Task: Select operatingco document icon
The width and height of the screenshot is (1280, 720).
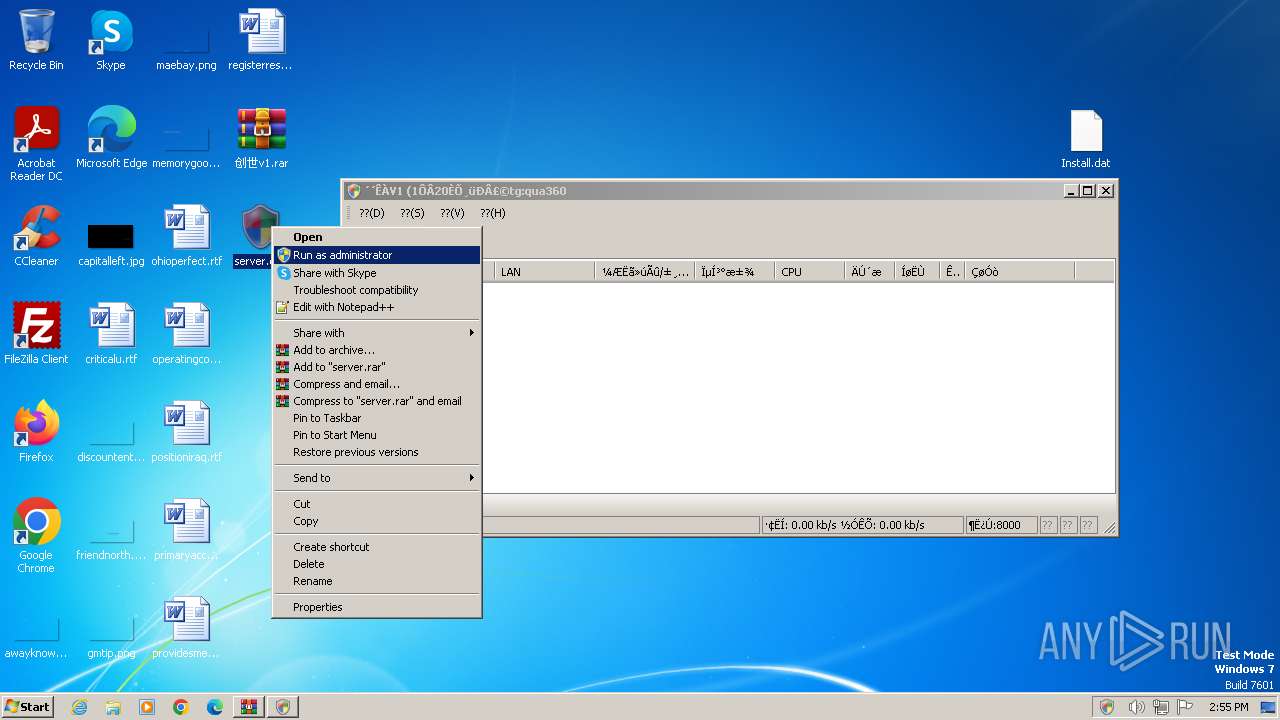Action: [186, 326]
